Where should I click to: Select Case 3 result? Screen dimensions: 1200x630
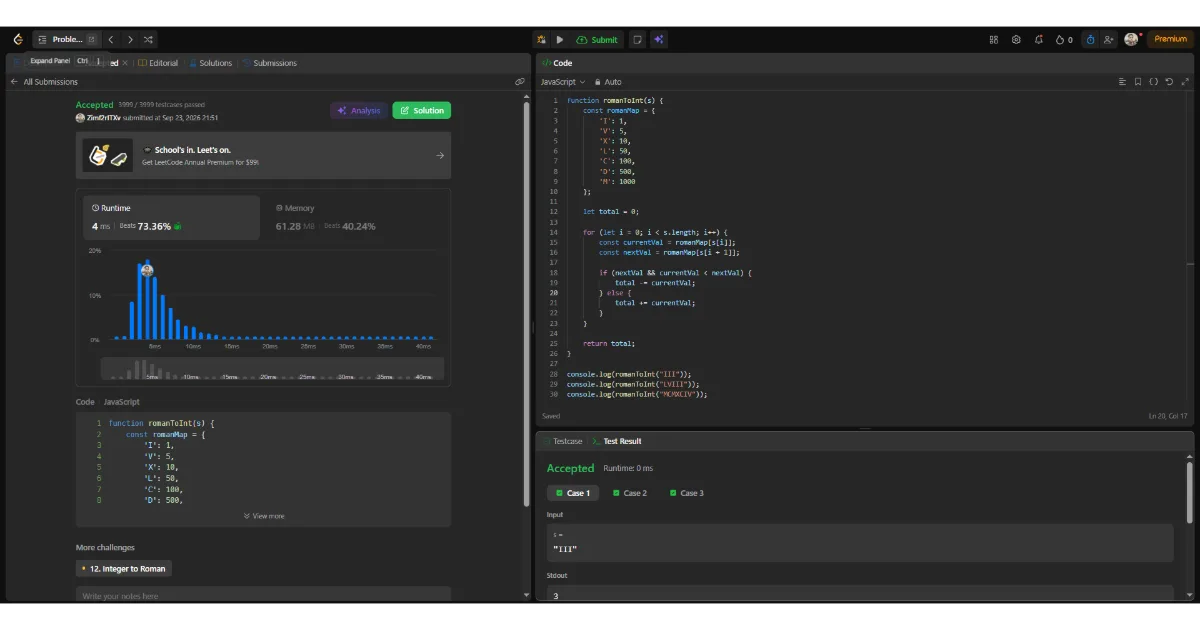click(x=687, y=493)
